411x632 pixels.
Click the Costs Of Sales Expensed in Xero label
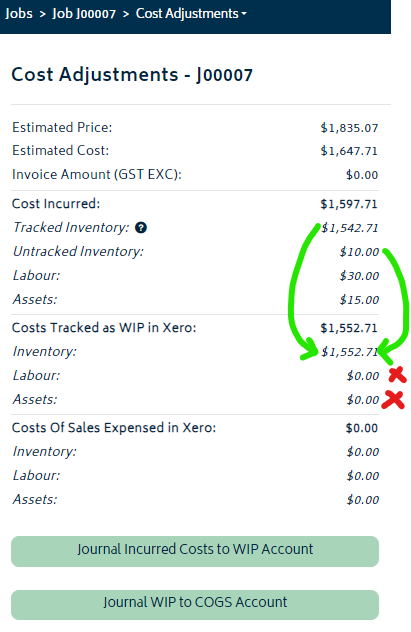point(114,428)
